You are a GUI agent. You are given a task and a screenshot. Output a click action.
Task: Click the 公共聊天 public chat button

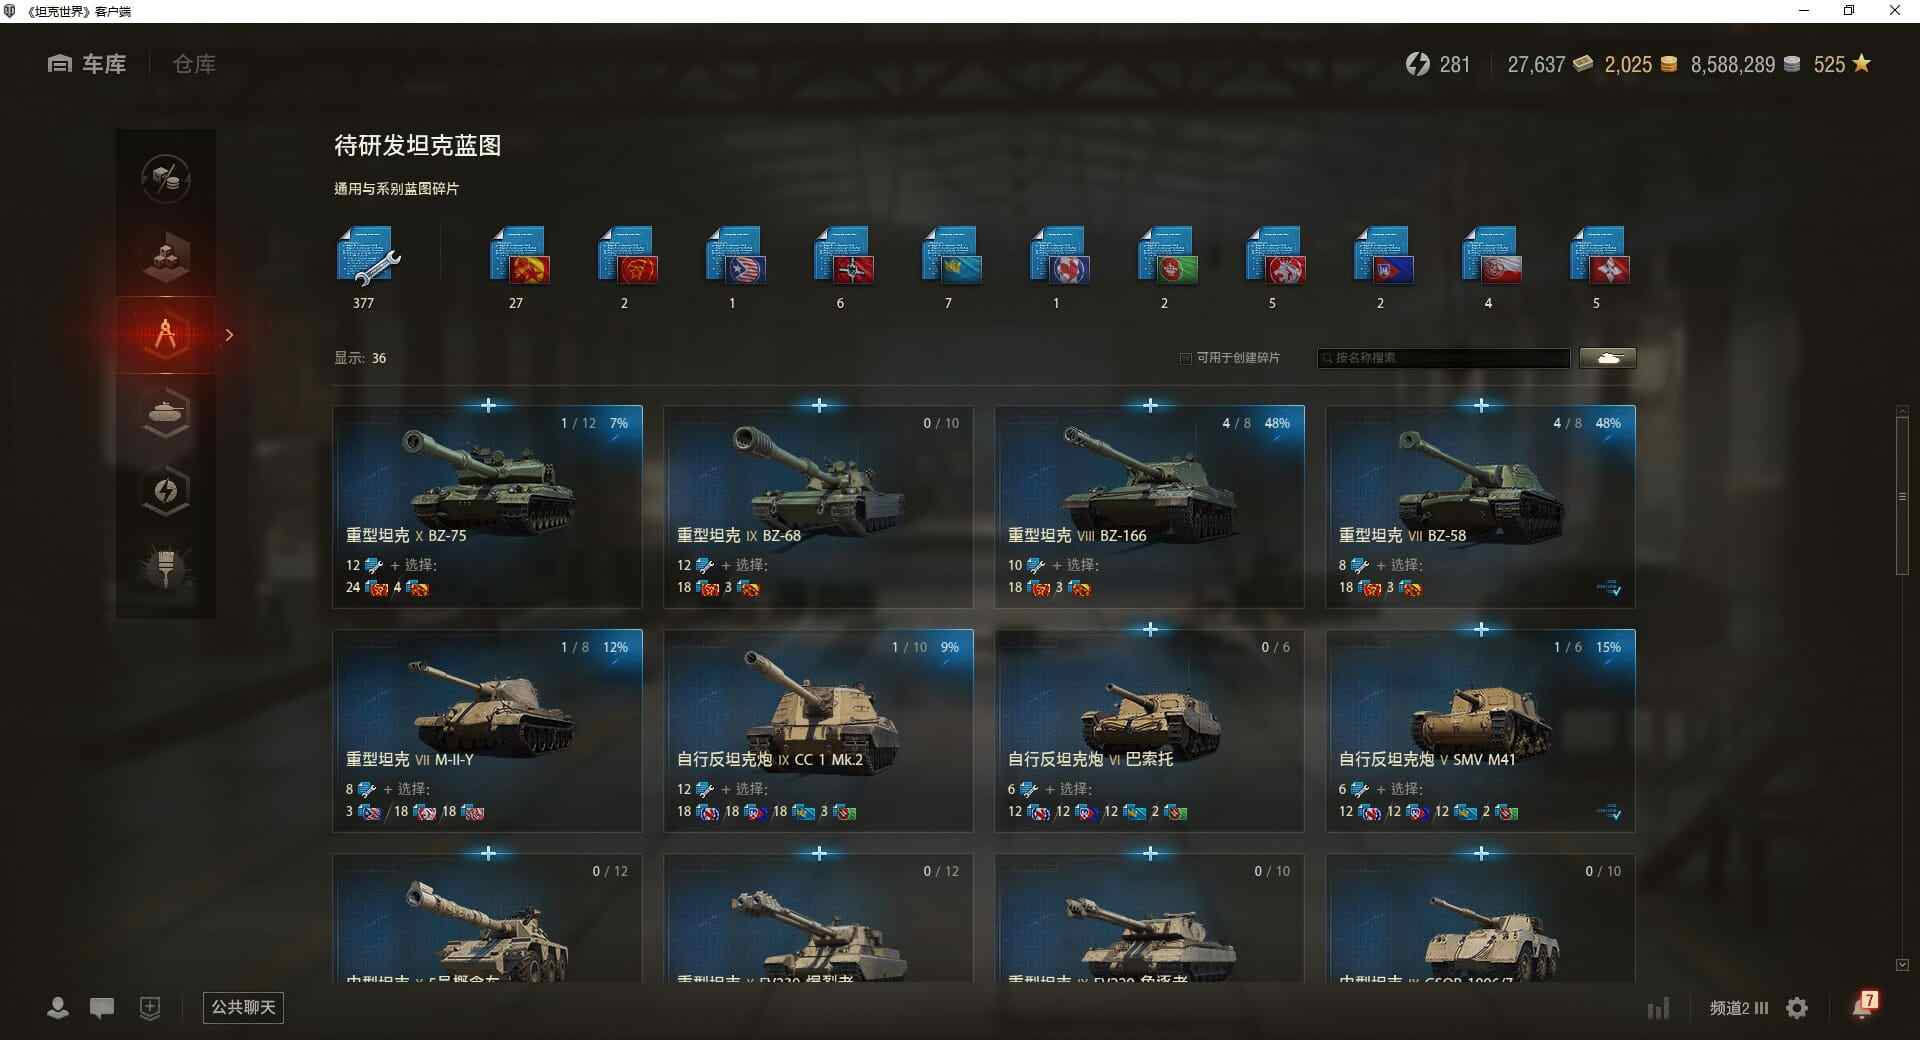click(243, 1008)
